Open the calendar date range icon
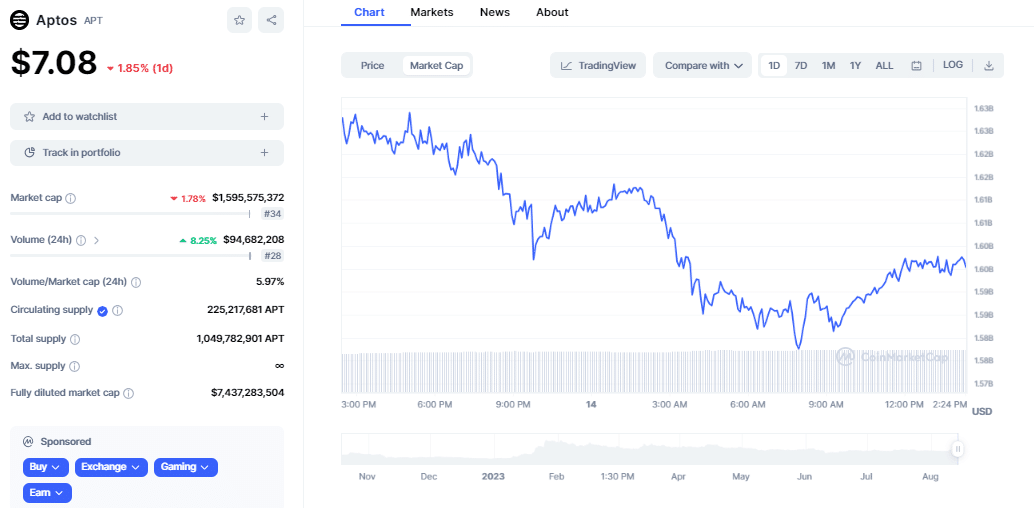The width and height of the screenshot is (1034, 508). click(x=916, y=65)
